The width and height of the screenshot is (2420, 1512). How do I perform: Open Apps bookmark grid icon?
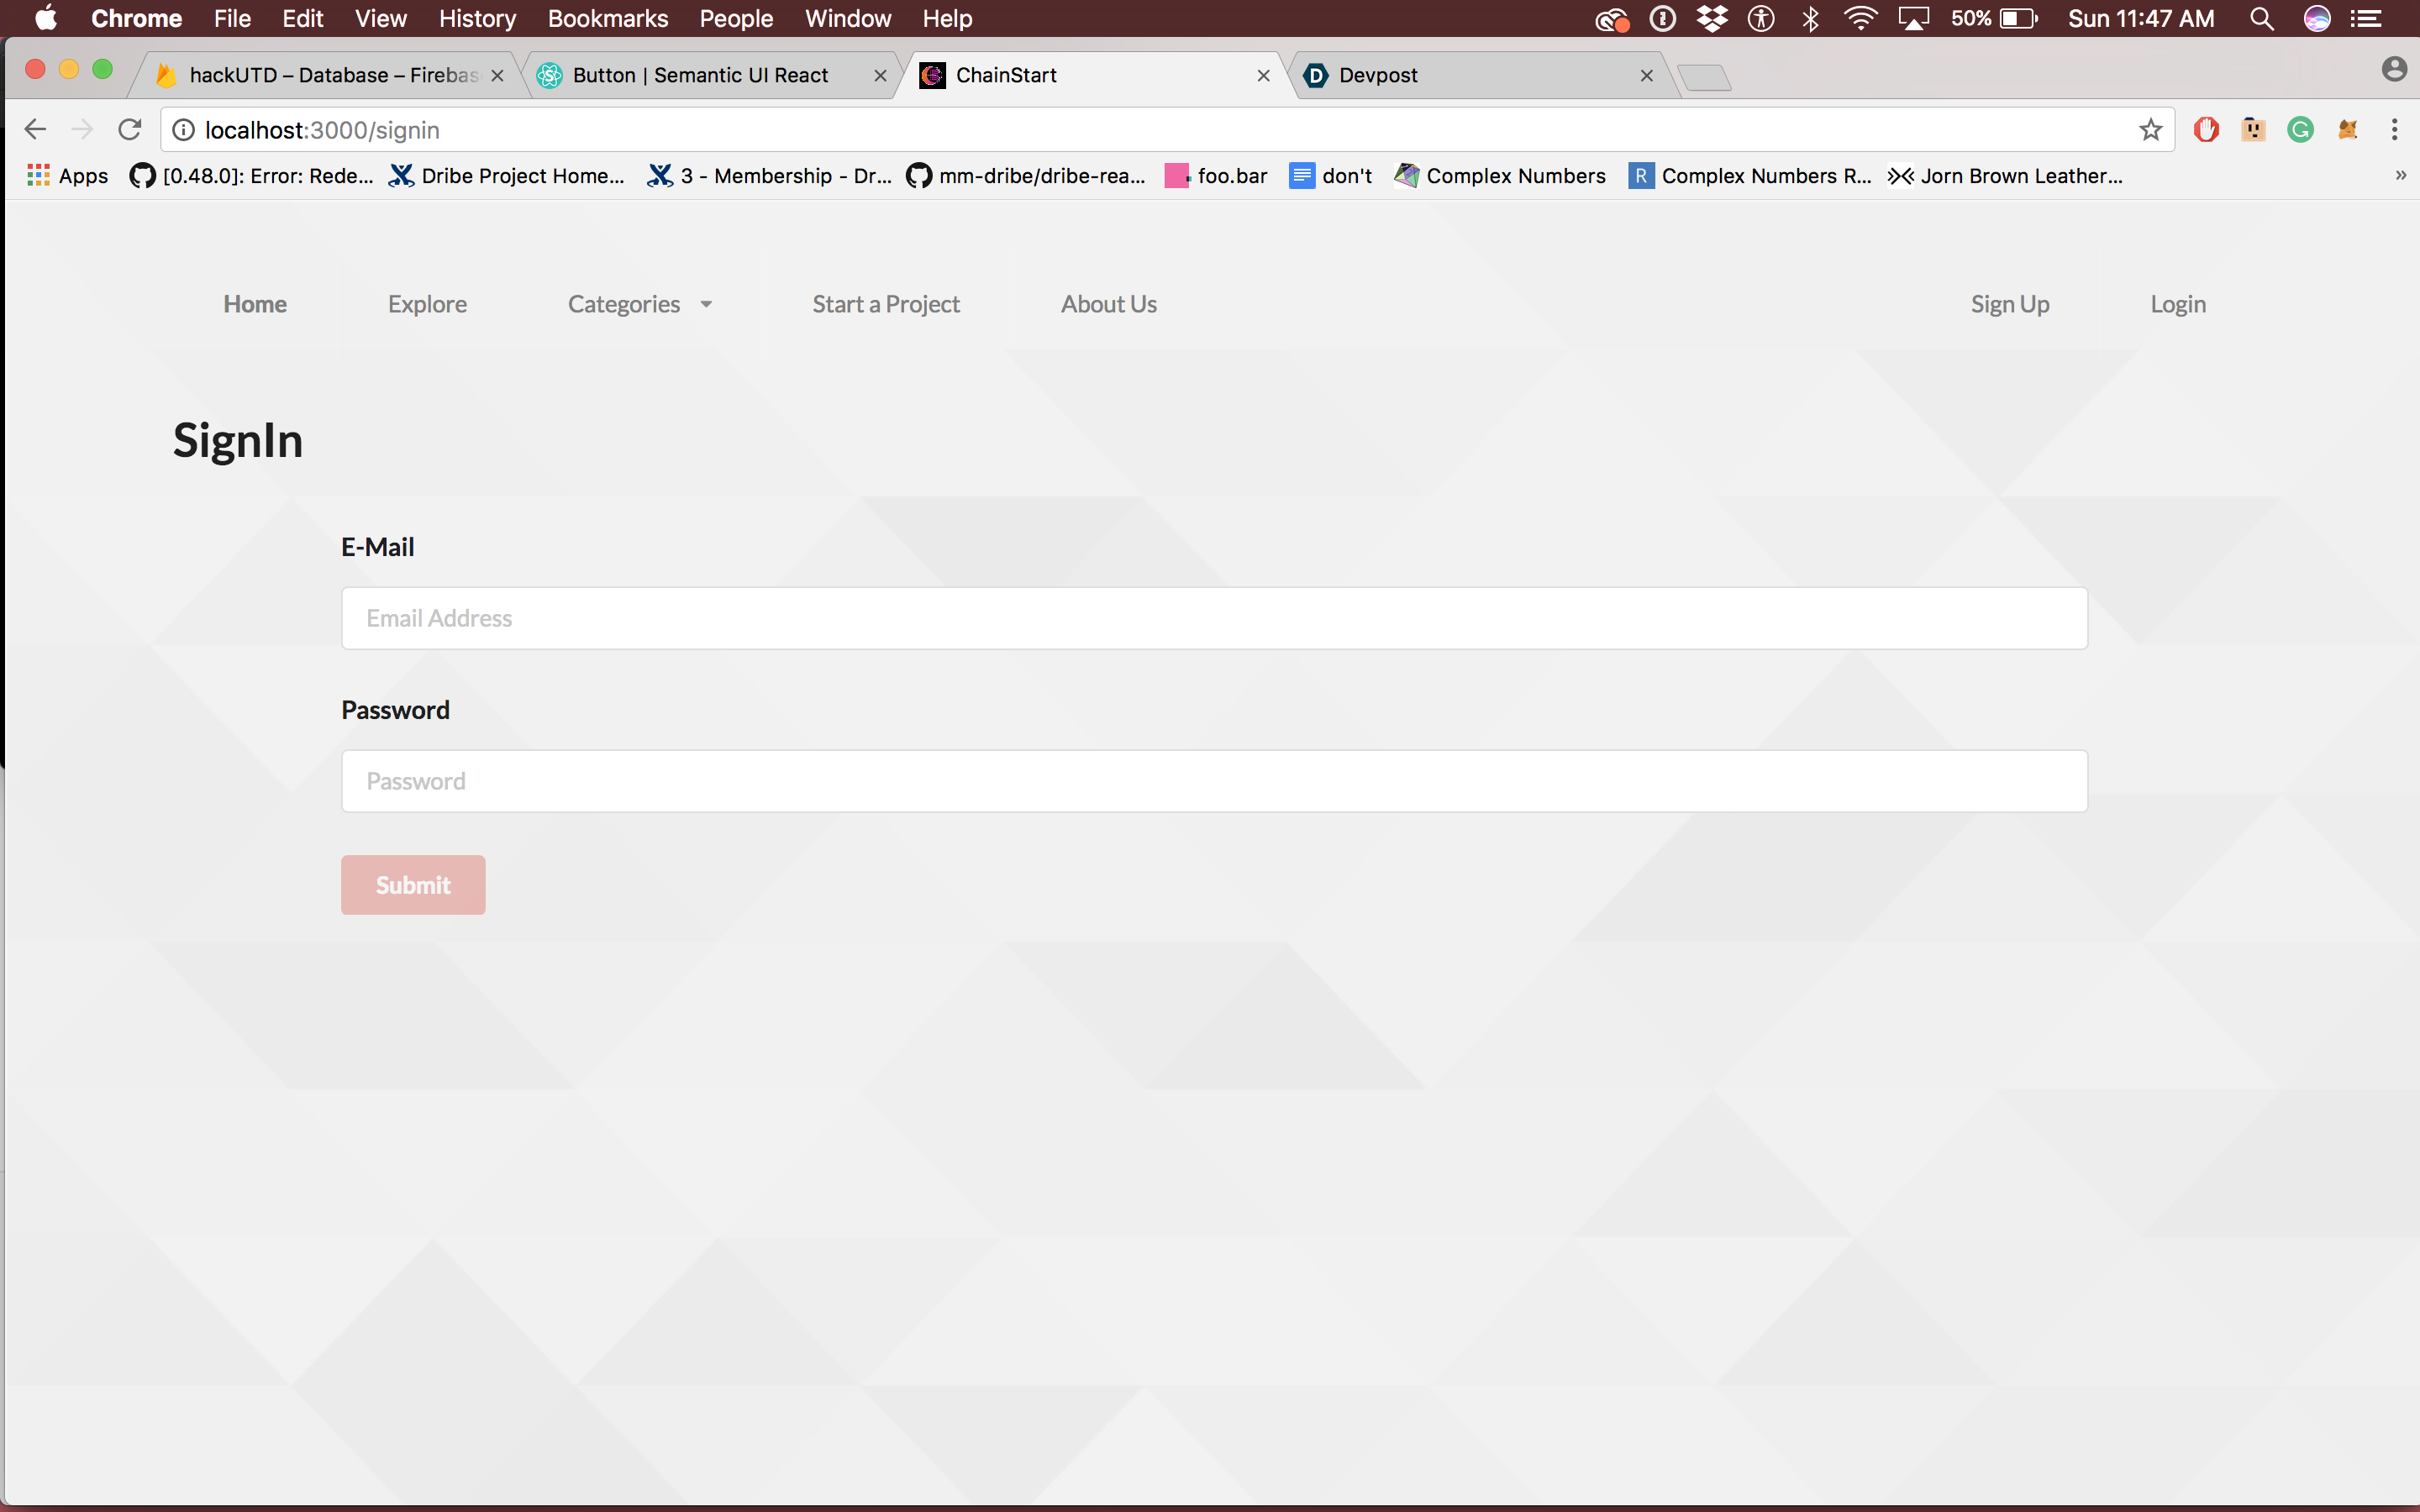click(x=38, y=176)
